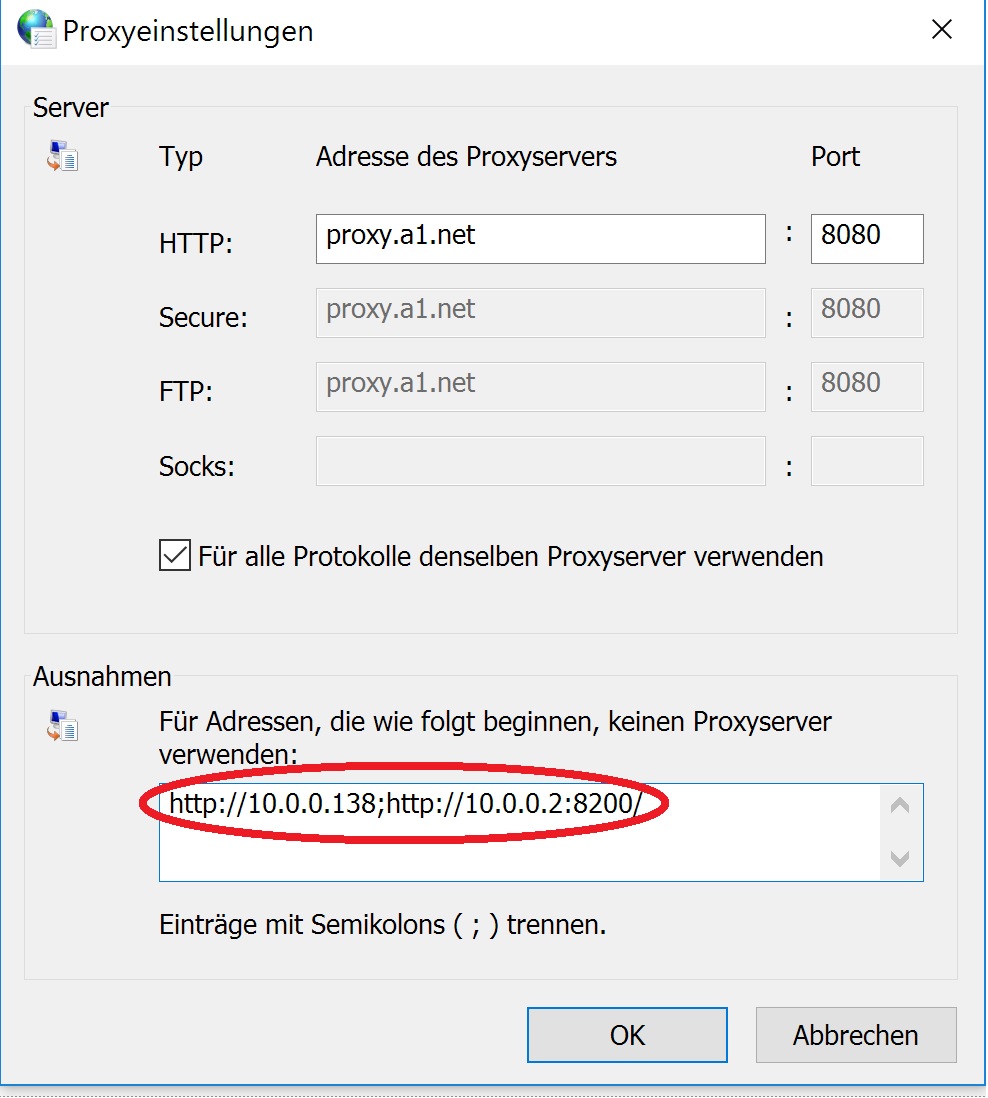Cancel with the Abbrechen button
The height and width of the screenshot is (1098, 988).
[856, 1035]
